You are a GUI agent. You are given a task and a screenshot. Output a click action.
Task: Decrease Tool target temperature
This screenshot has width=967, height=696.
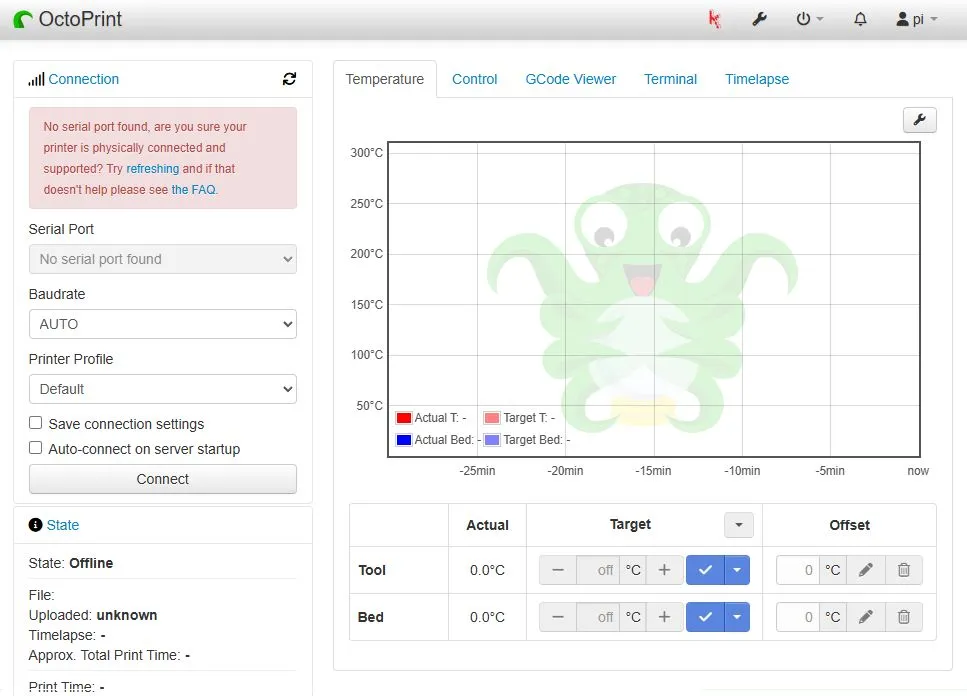[x=558, y=570]
